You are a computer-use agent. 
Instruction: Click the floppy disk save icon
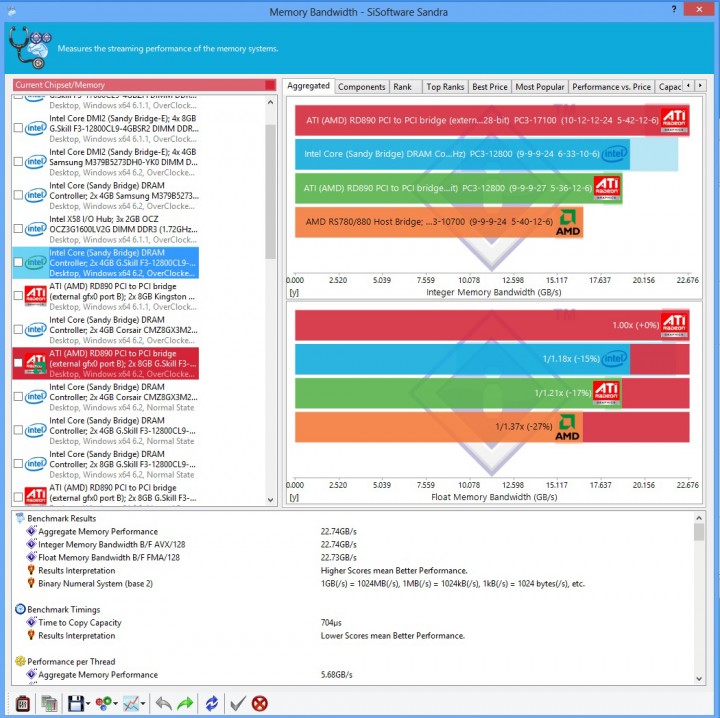pos(76,703)
